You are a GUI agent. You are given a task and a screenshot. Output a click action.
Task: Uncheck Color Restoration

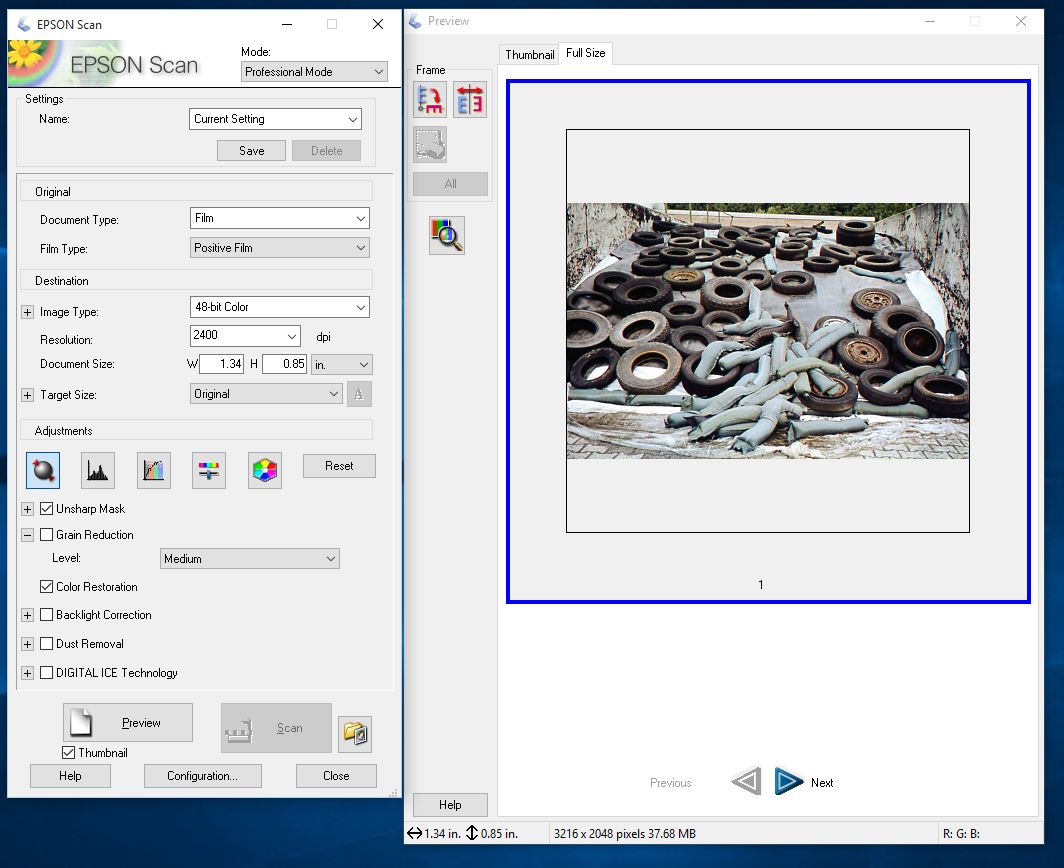tap(46, 587)
